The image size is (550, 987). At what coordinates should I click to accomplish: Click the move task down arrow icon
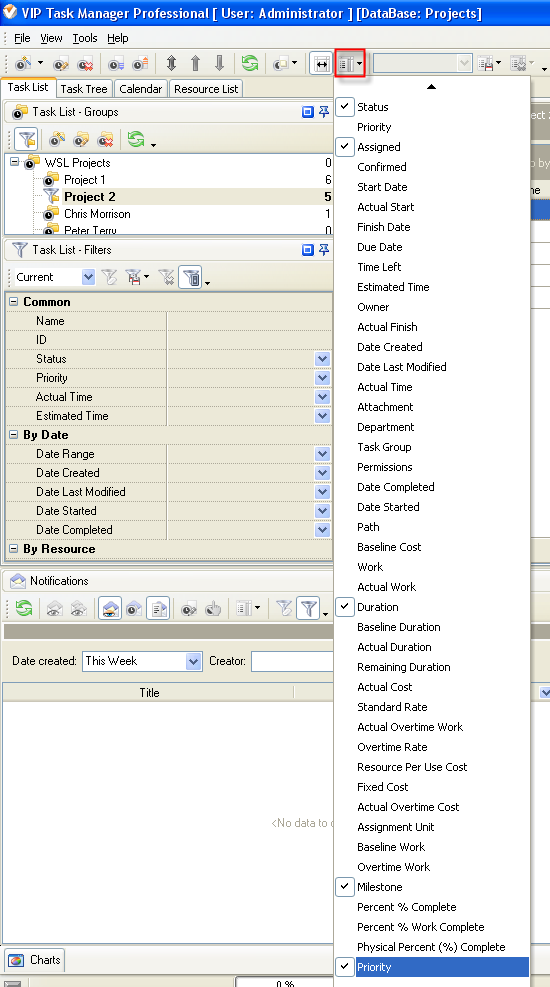coord(219,64)
